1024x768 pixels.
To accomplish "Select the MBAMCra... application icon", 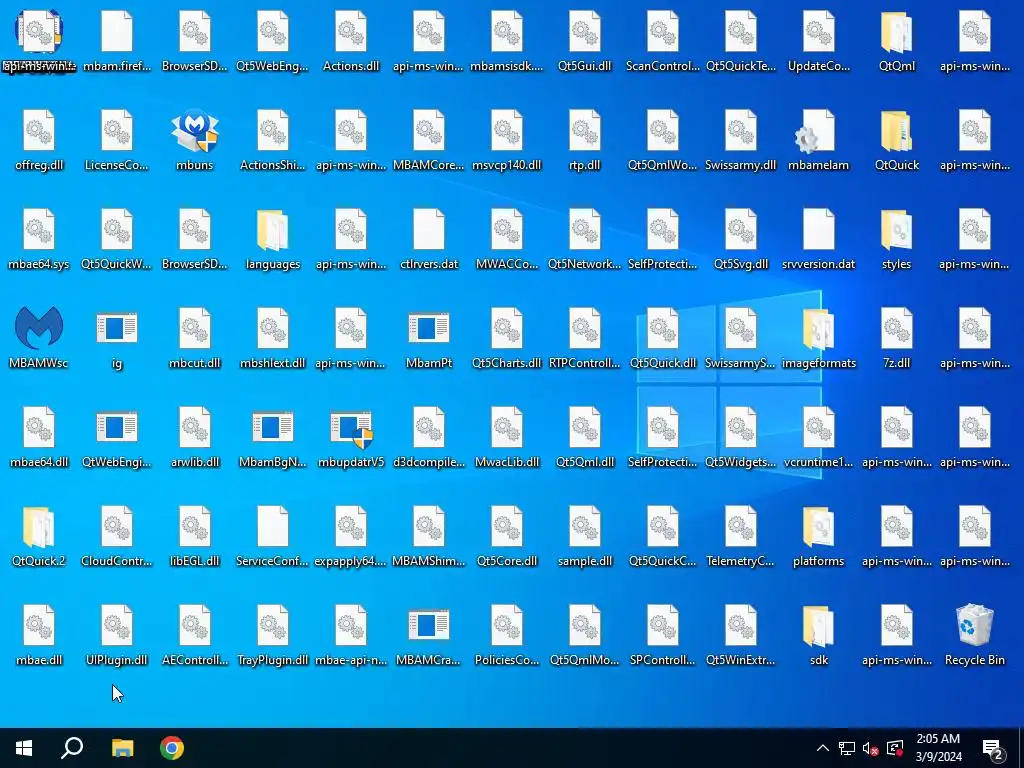I will point(428,625).
